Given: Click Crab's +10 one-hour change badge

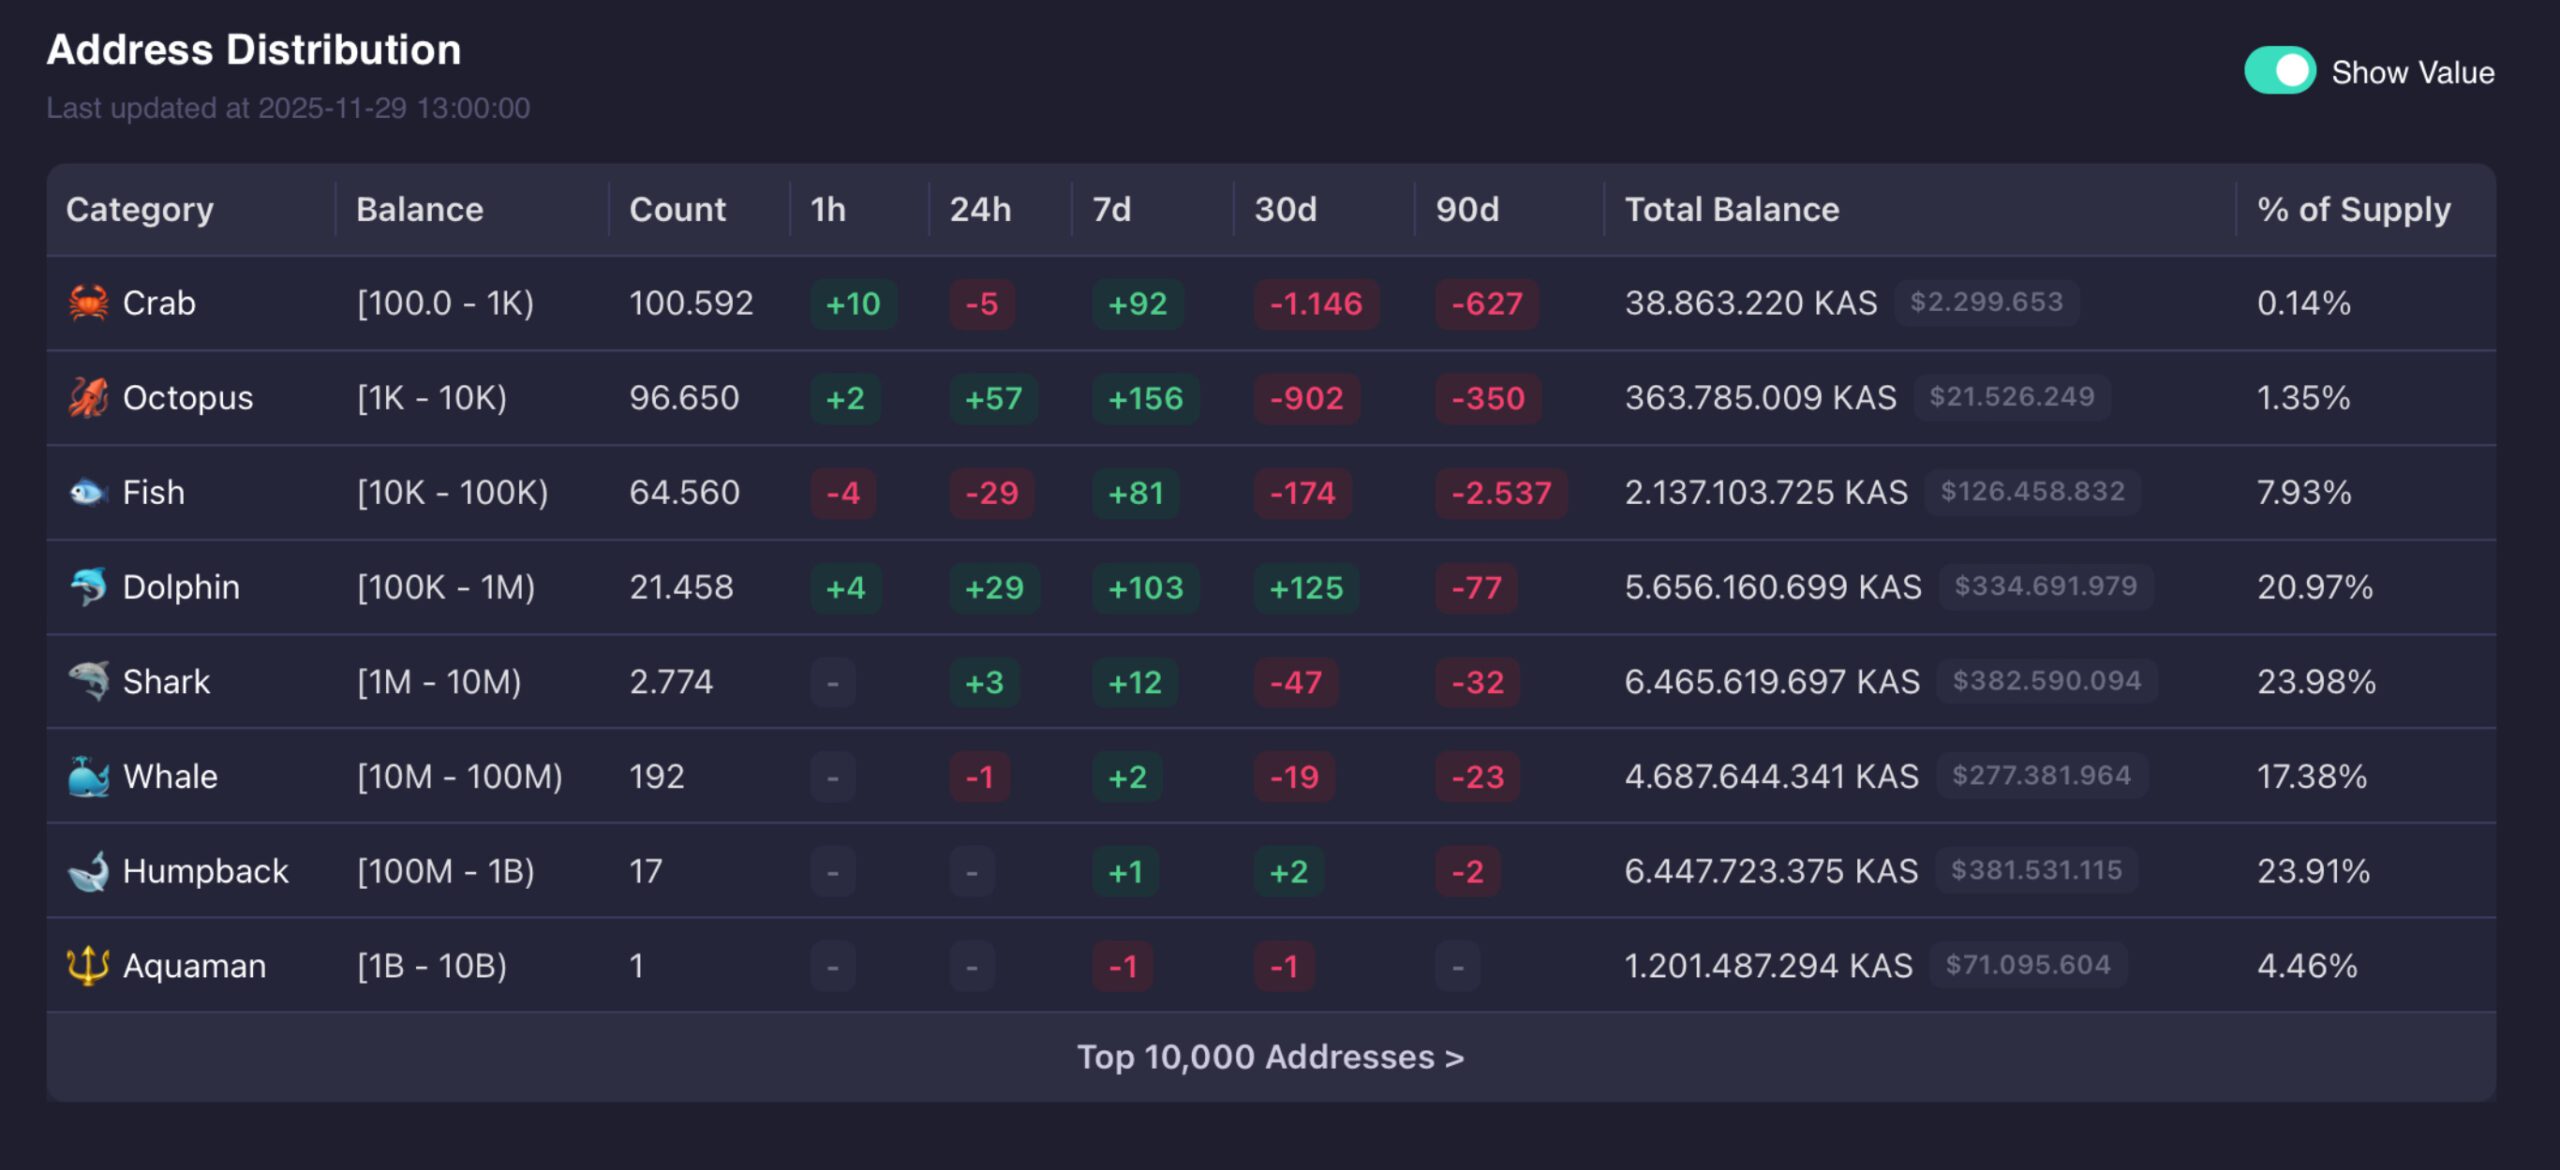Looking at the screenshot, I should point(852,303).
